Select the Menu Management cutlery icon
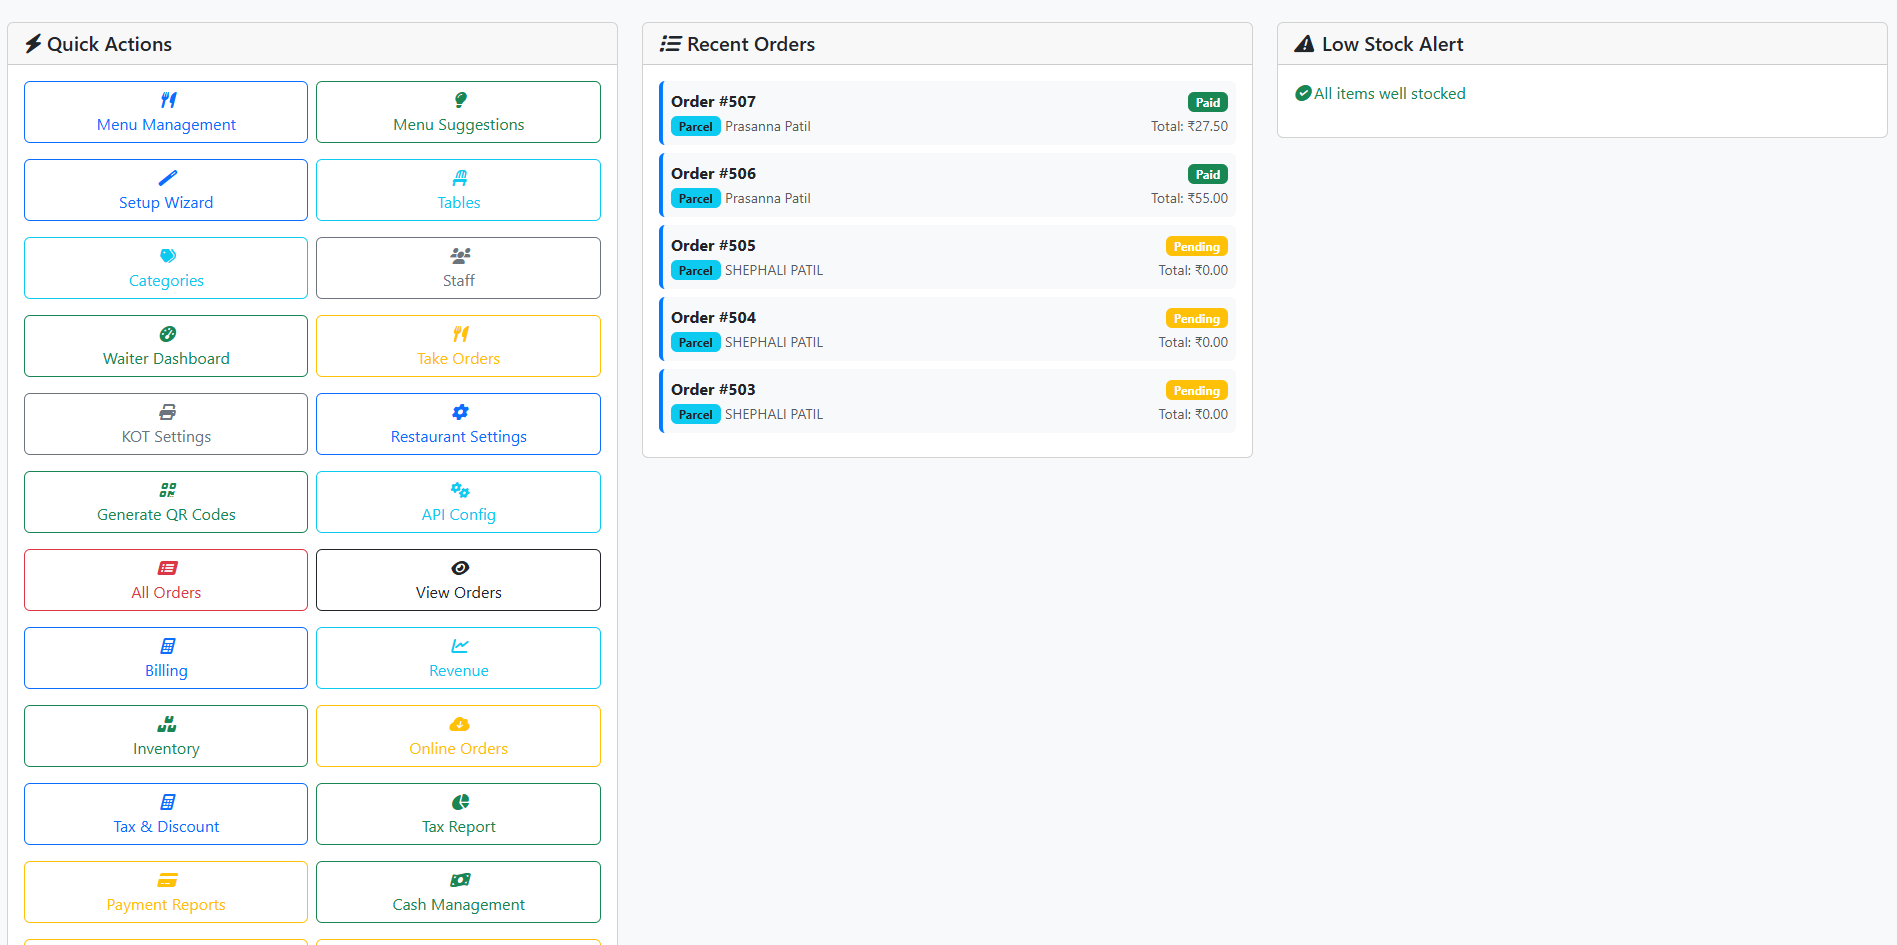This screenshot has width=1897, height=945. tap(166, 99)
